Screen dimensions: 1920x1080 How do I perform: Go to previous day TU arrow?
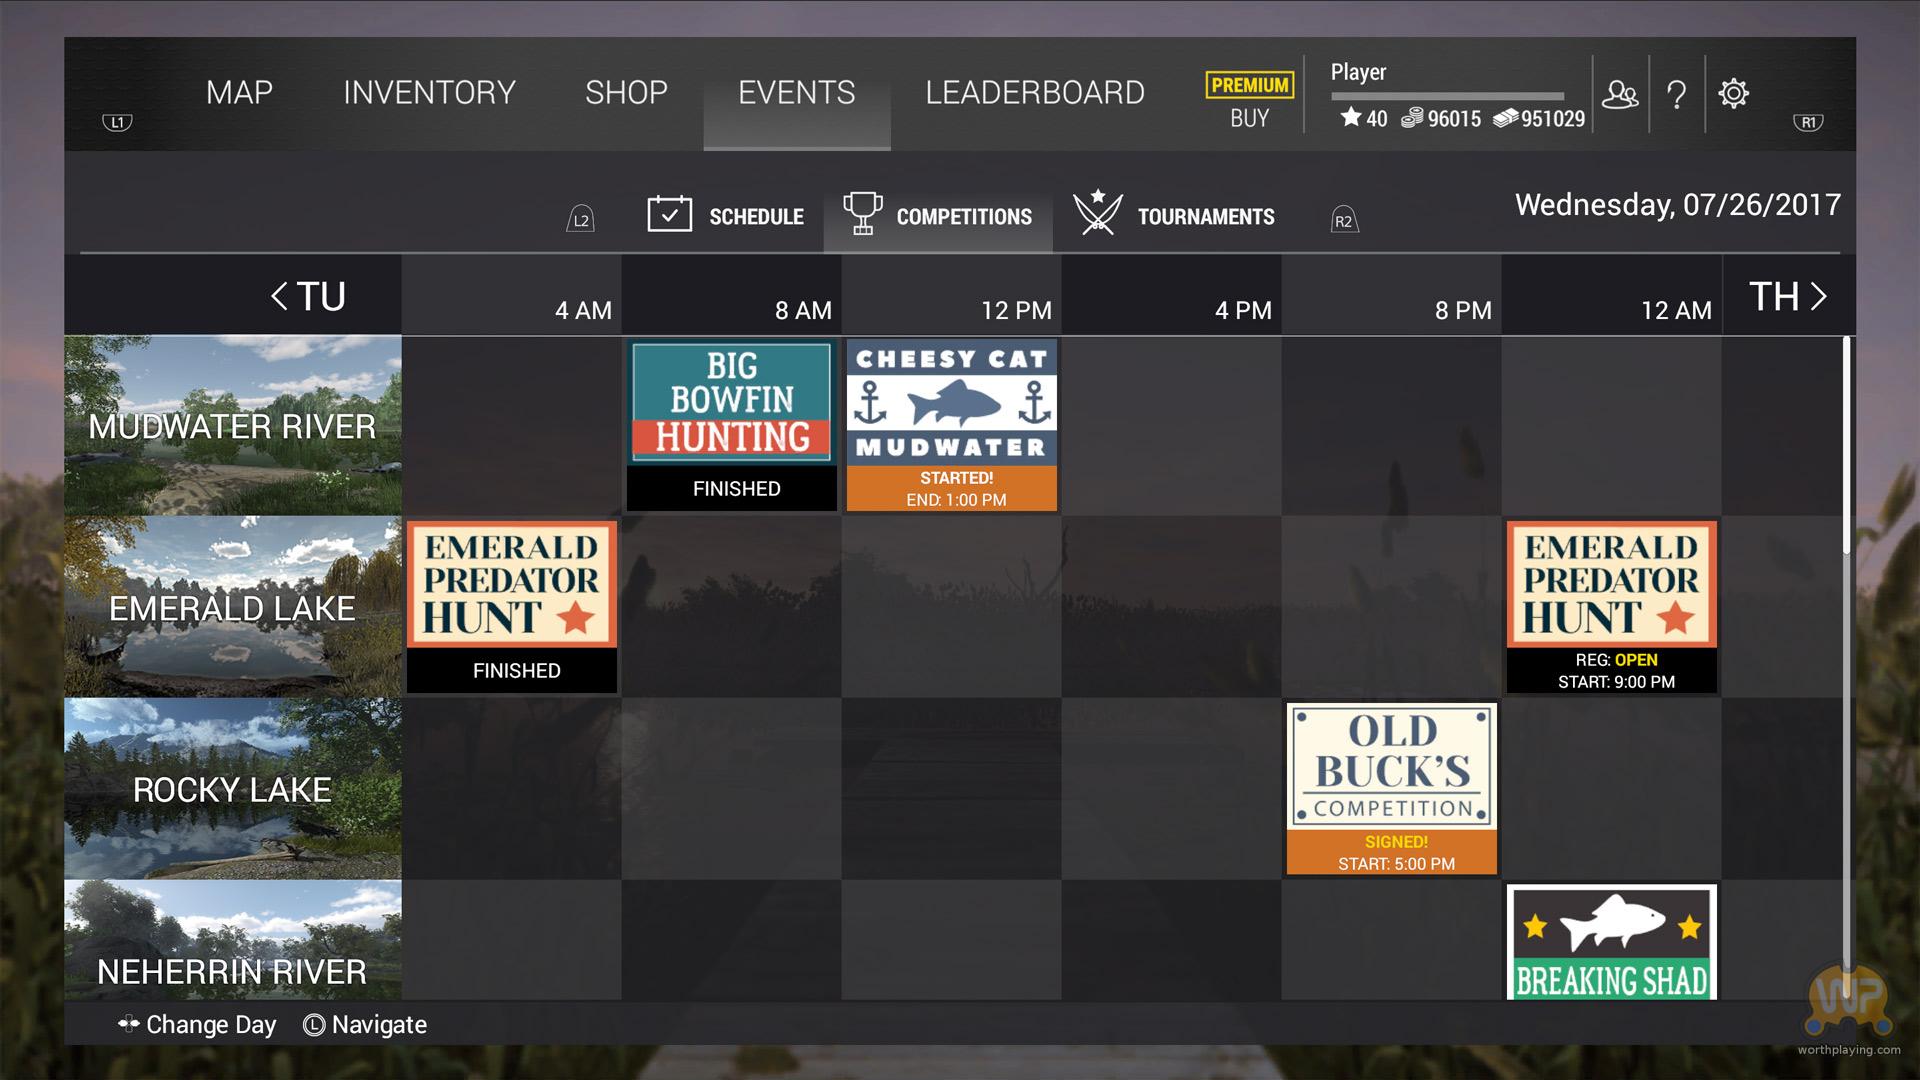[280, 296]
